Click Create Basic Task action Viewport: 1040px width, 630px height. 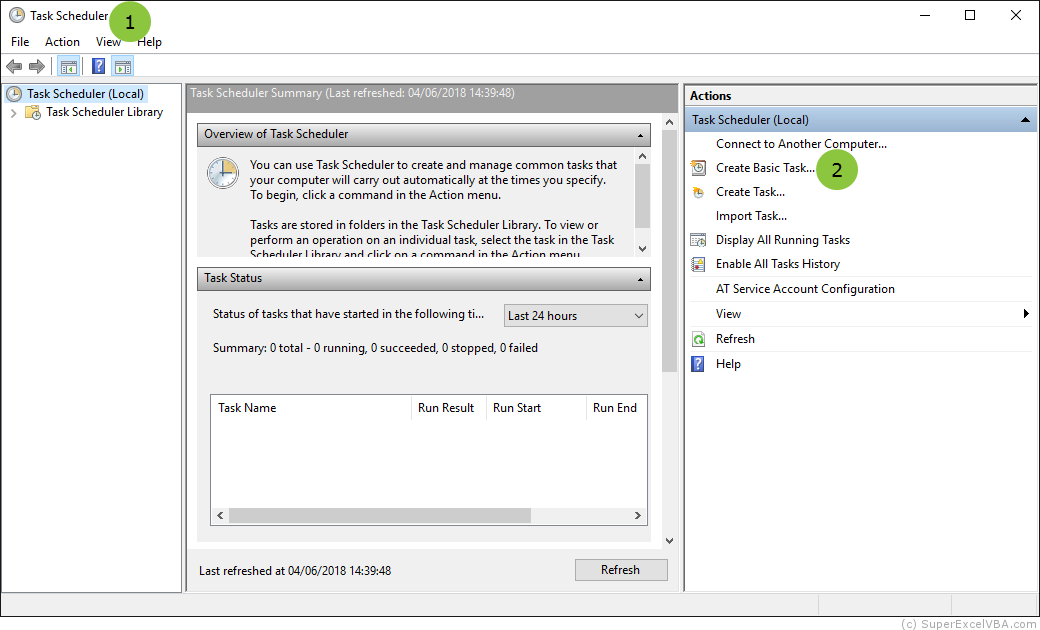[x=765, y=168]
